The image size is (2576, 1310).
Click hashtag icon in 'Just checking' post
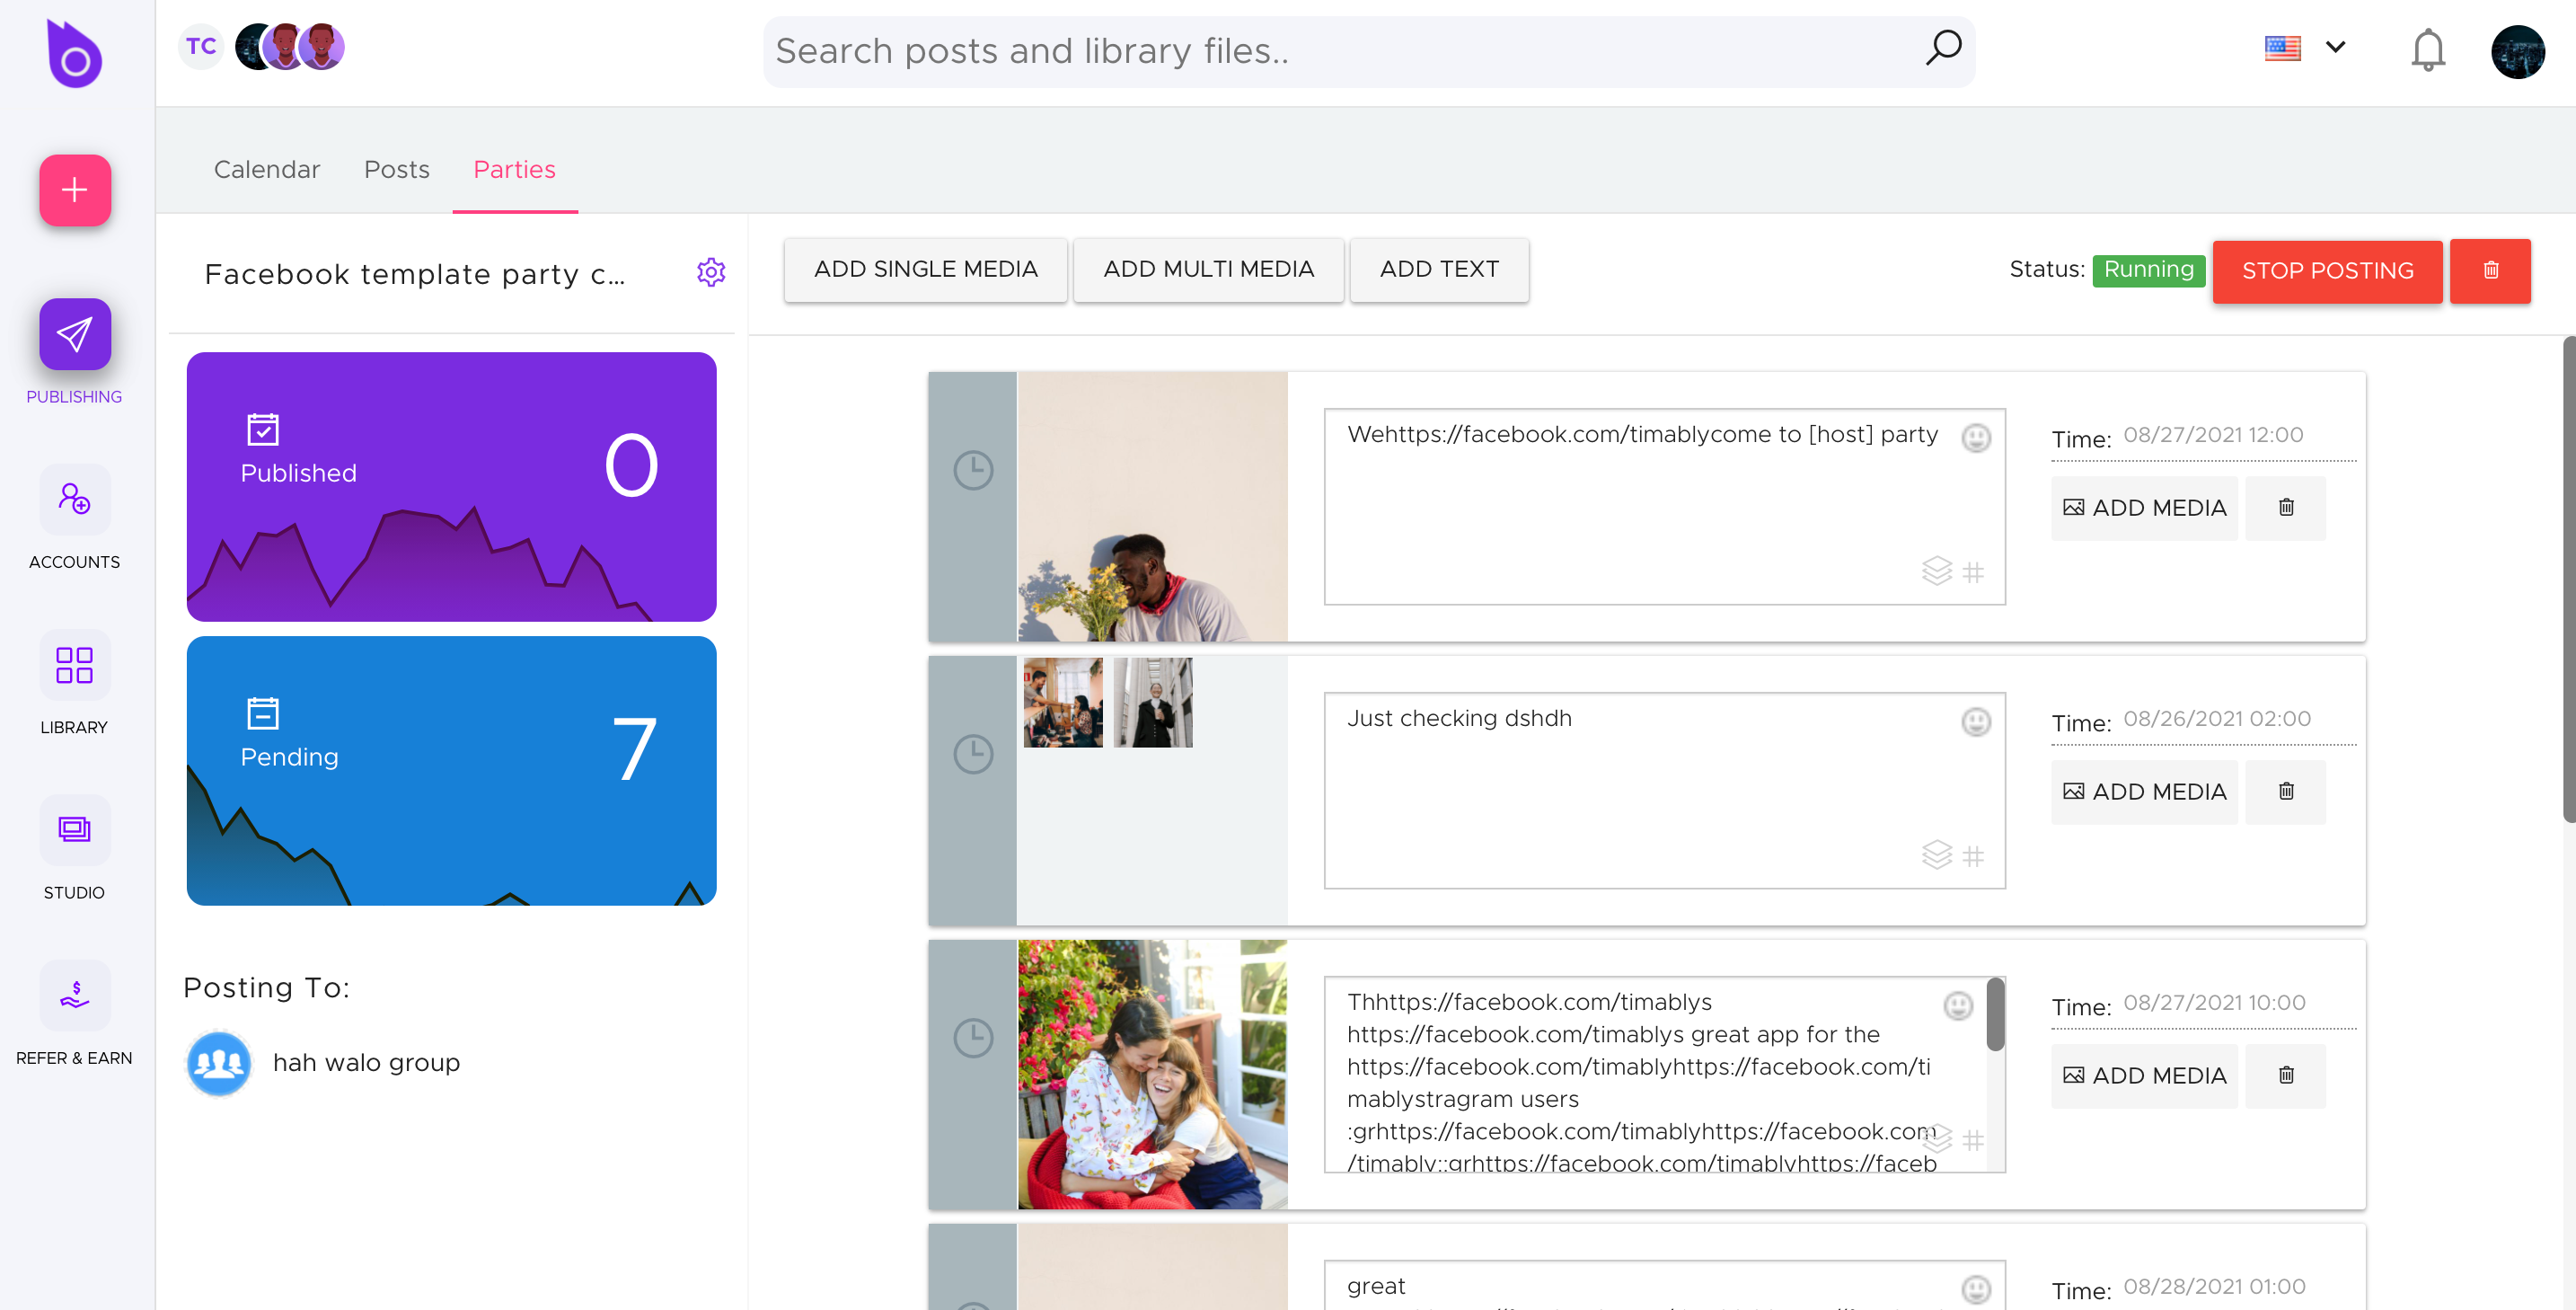pyautogui.click(x=1972, y=856)
